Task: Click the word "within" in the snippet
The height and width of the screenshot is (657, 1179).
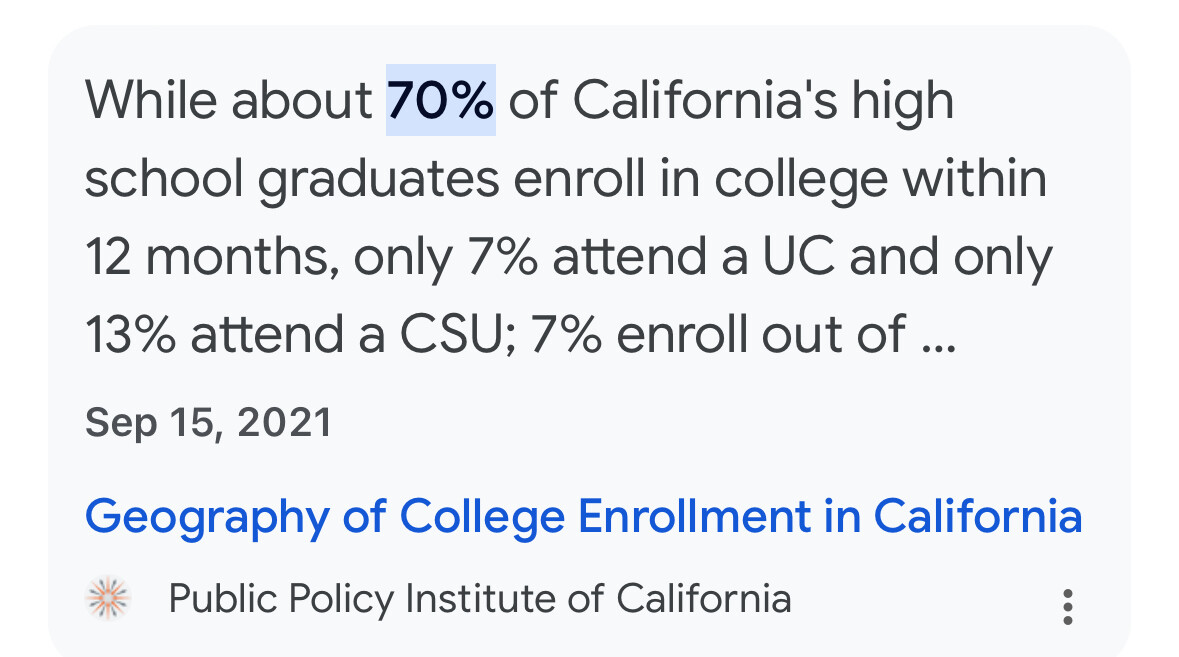Action: click(974, 180)
